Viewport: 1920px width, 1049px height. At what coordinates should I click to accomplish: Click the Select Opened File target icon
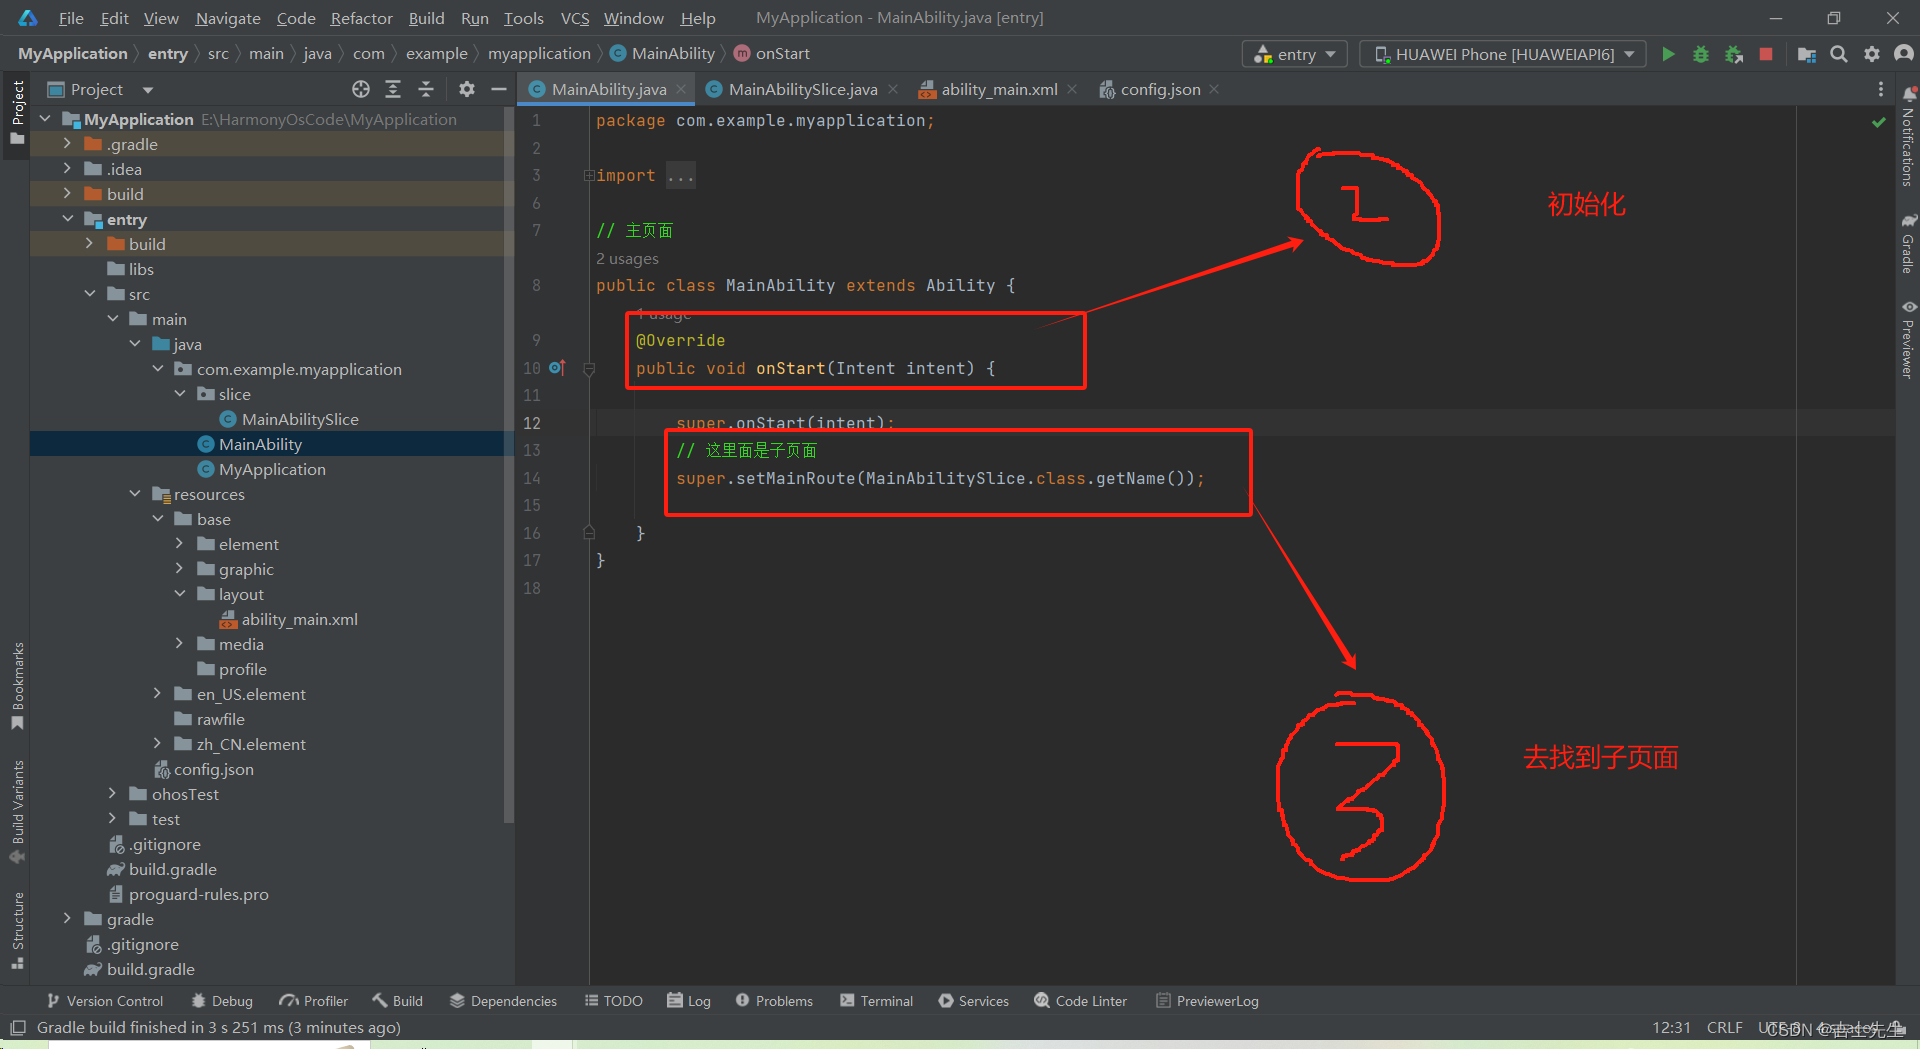pyautogui.click(x=361, y=89)
